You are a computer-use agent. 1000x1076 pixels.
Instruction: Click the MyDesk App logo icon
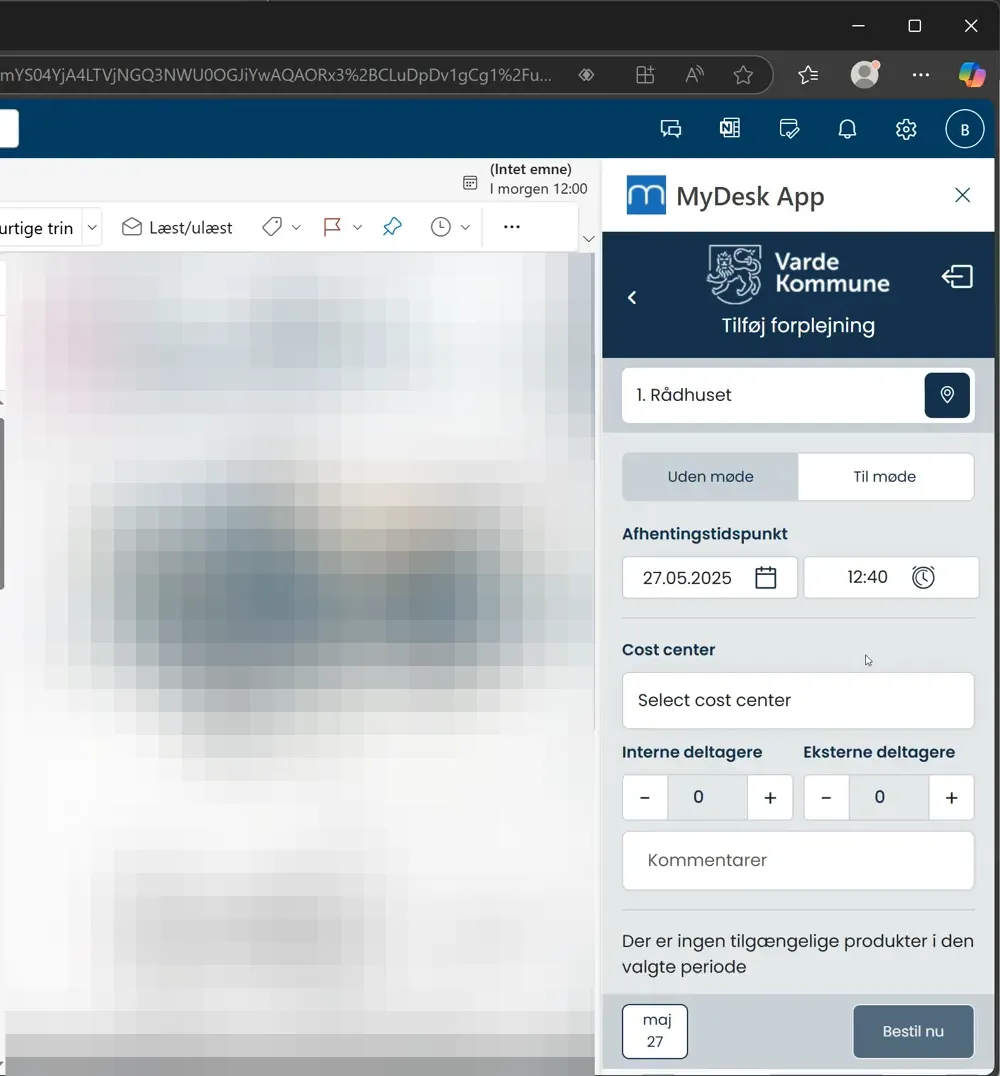[646, 195]
